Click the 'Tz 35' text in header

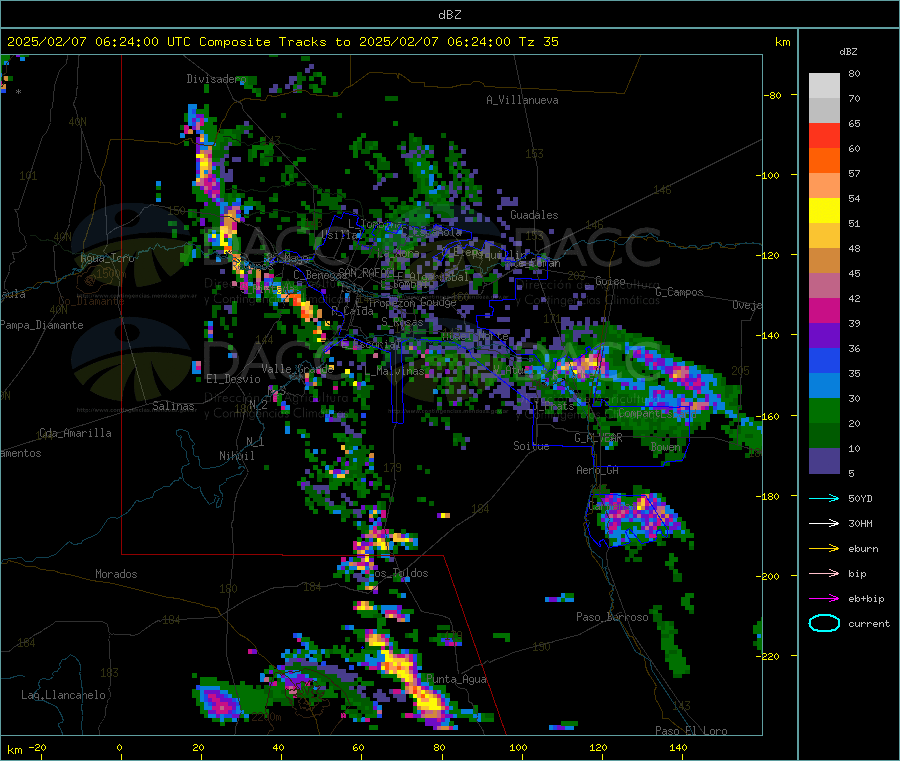pyautogui.click(x=539, y=42)
